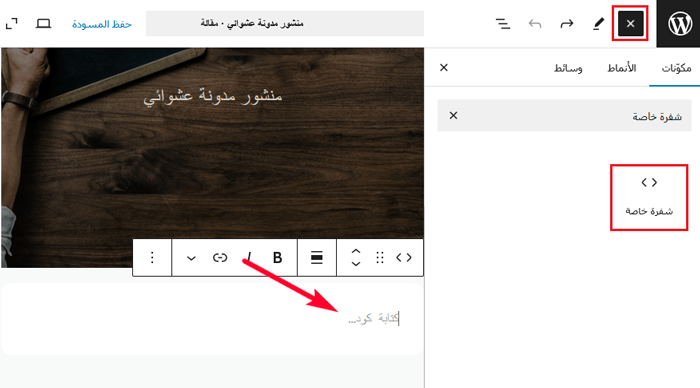Switch to the 'الأنماط' patterns tab
The image size is (700, 388).
(x=621, y=68)
